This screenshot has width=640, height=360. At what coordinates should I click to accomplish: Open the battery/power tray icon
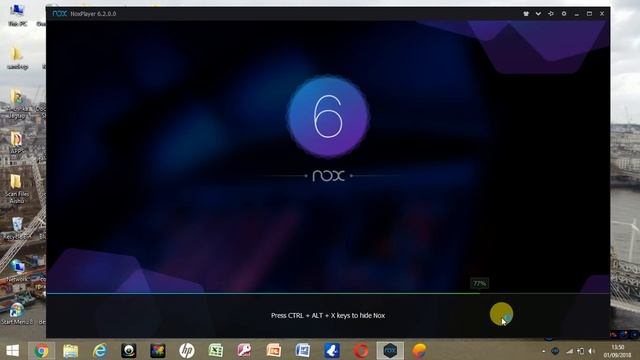pyautogui.click(x=580, y=351)
